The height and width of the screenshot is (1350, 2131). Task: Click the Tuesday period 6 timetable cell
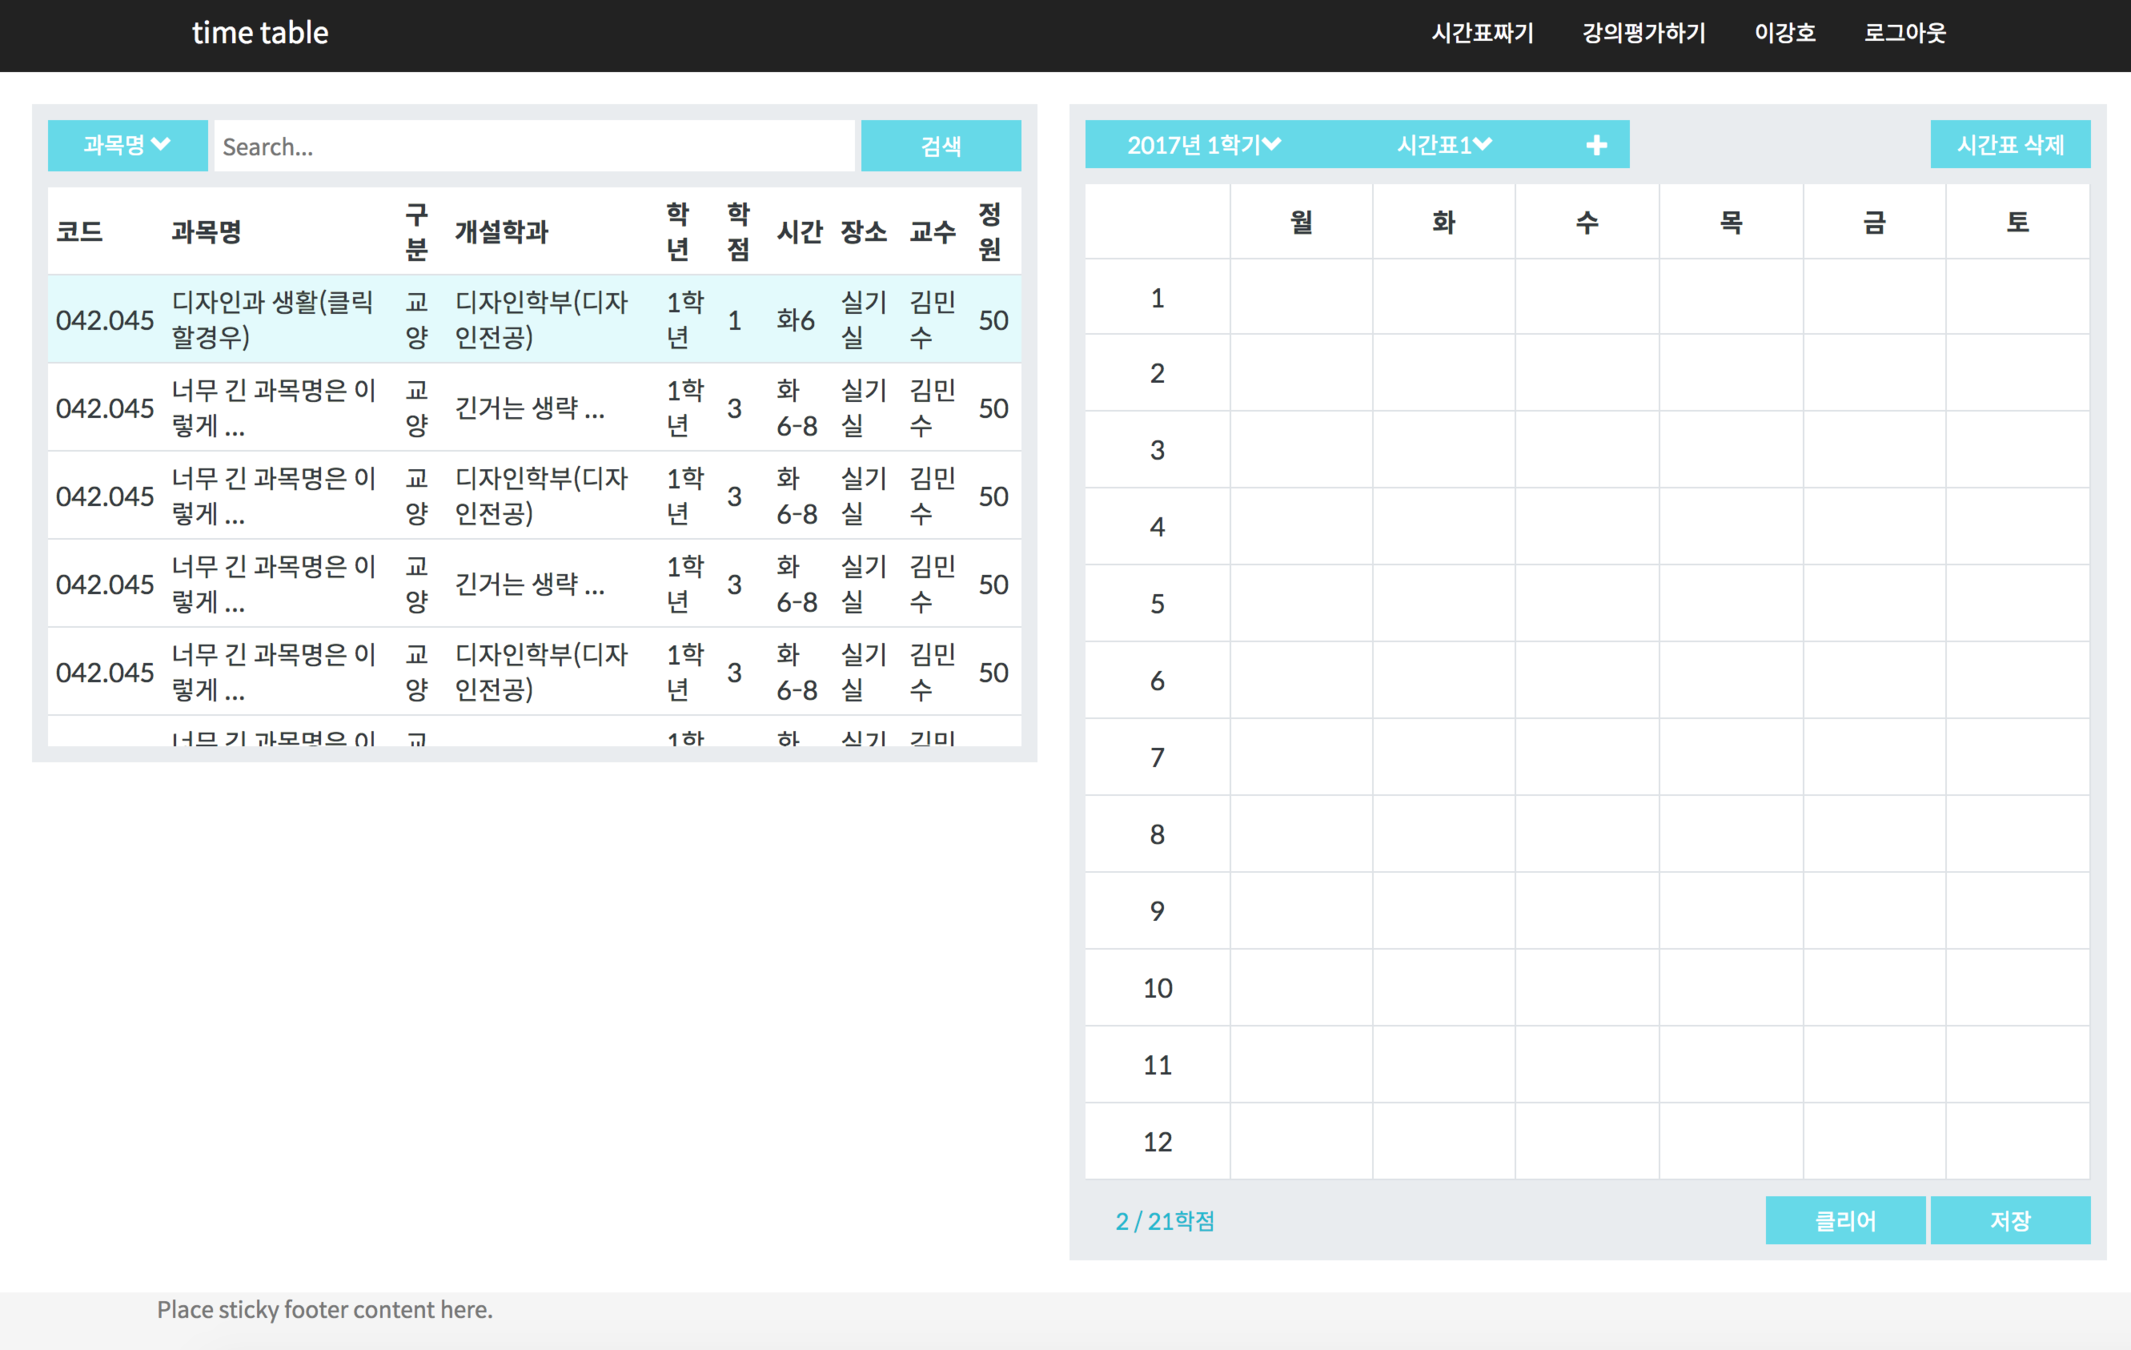click(x=1443, y=680)
